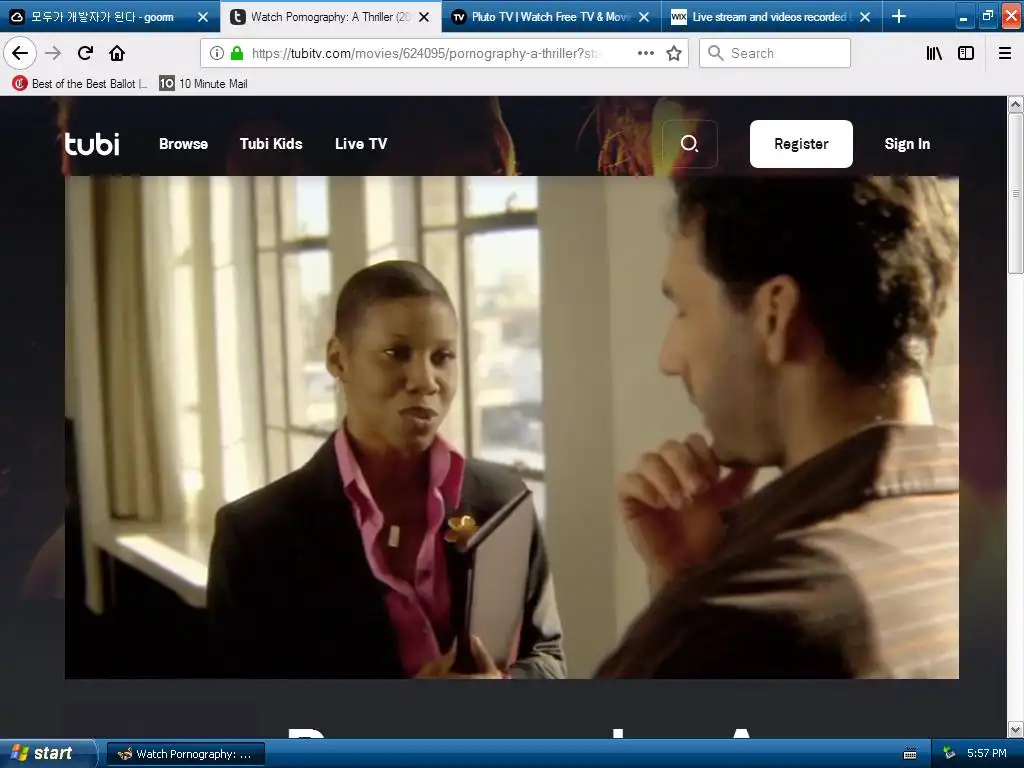Open the Windows Start menu

(48, 754)
